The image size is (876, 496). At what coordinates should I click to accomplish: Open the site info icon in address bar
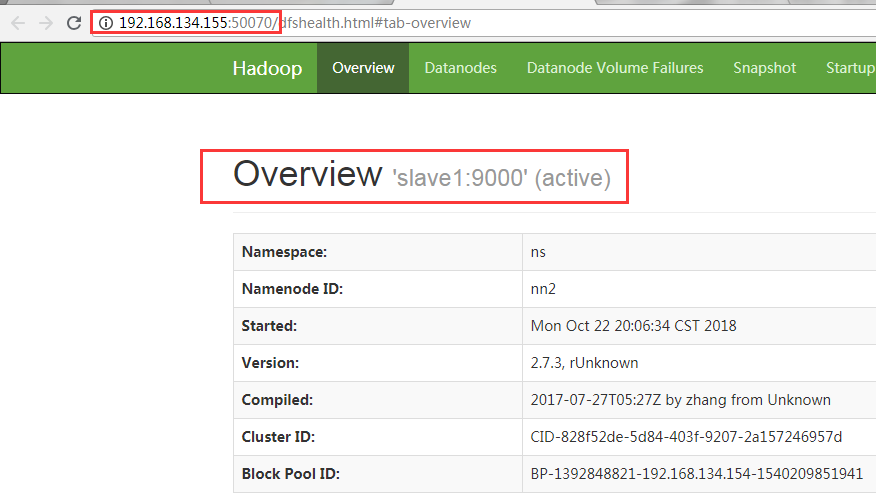click(x=106, y=23)
